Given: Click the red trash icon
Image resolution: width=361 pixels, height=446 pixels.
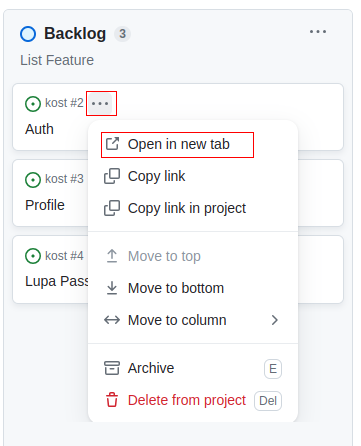Looking at the screenshot, I should click(x=112, y=400).
